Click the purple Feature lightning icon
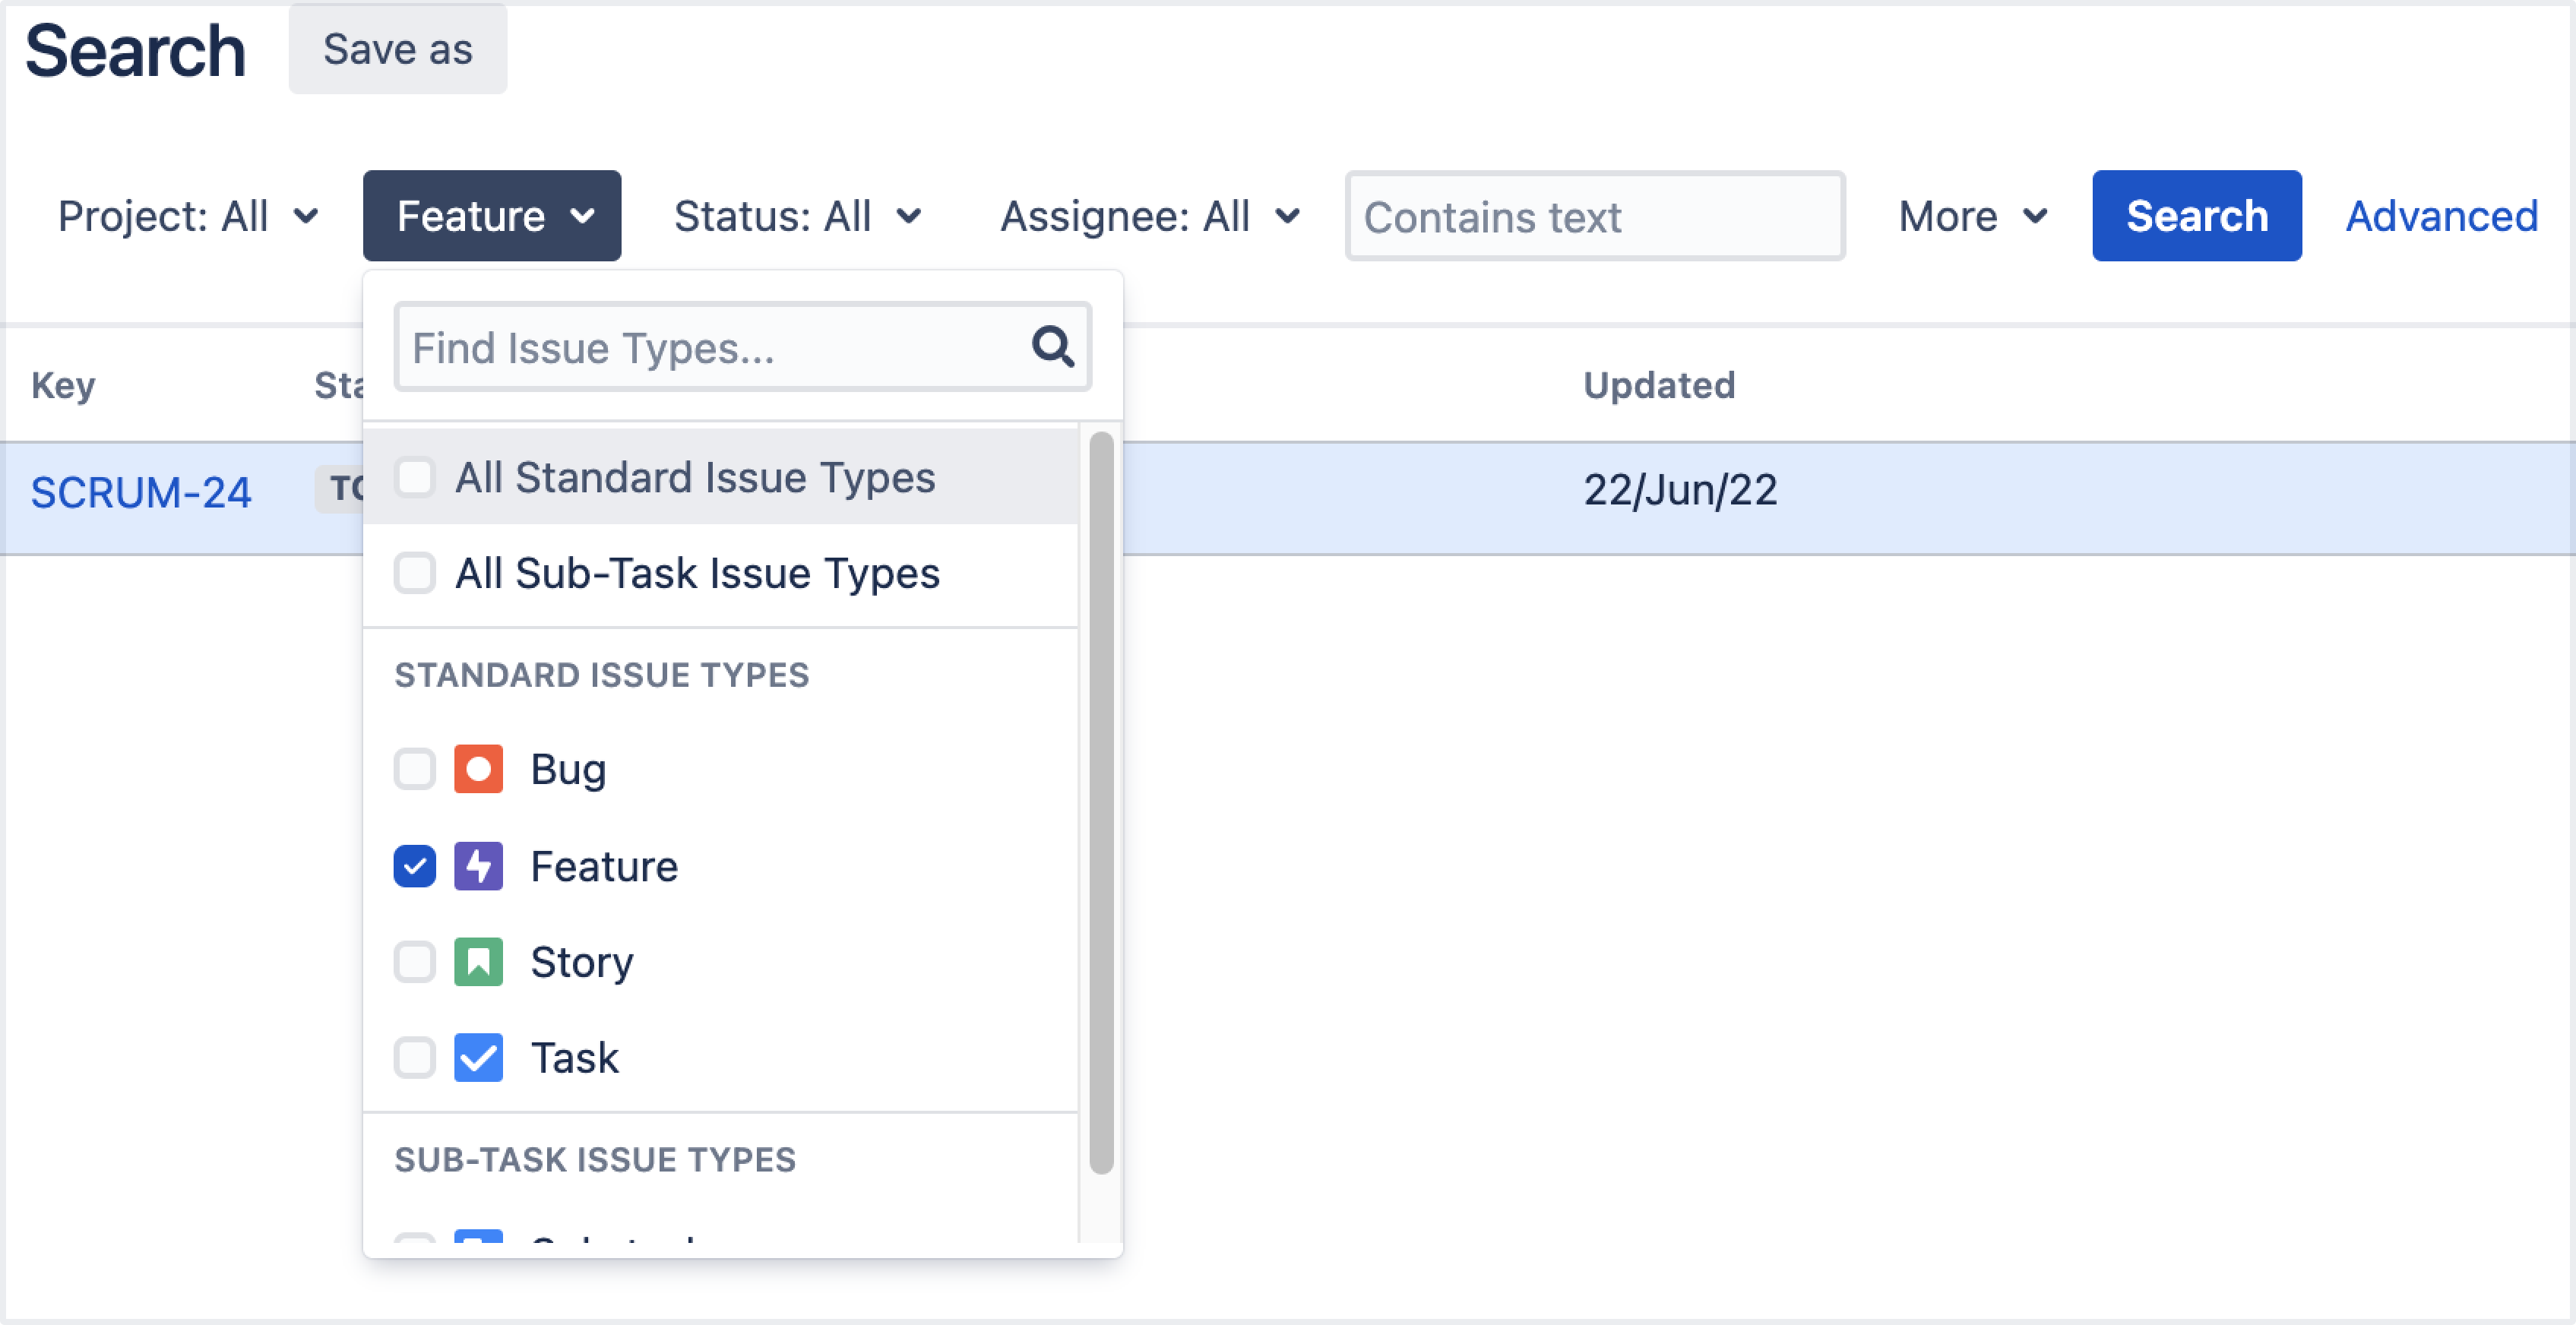The height and width of the screenshot is (1325, 2576). (x=478, y=866)
